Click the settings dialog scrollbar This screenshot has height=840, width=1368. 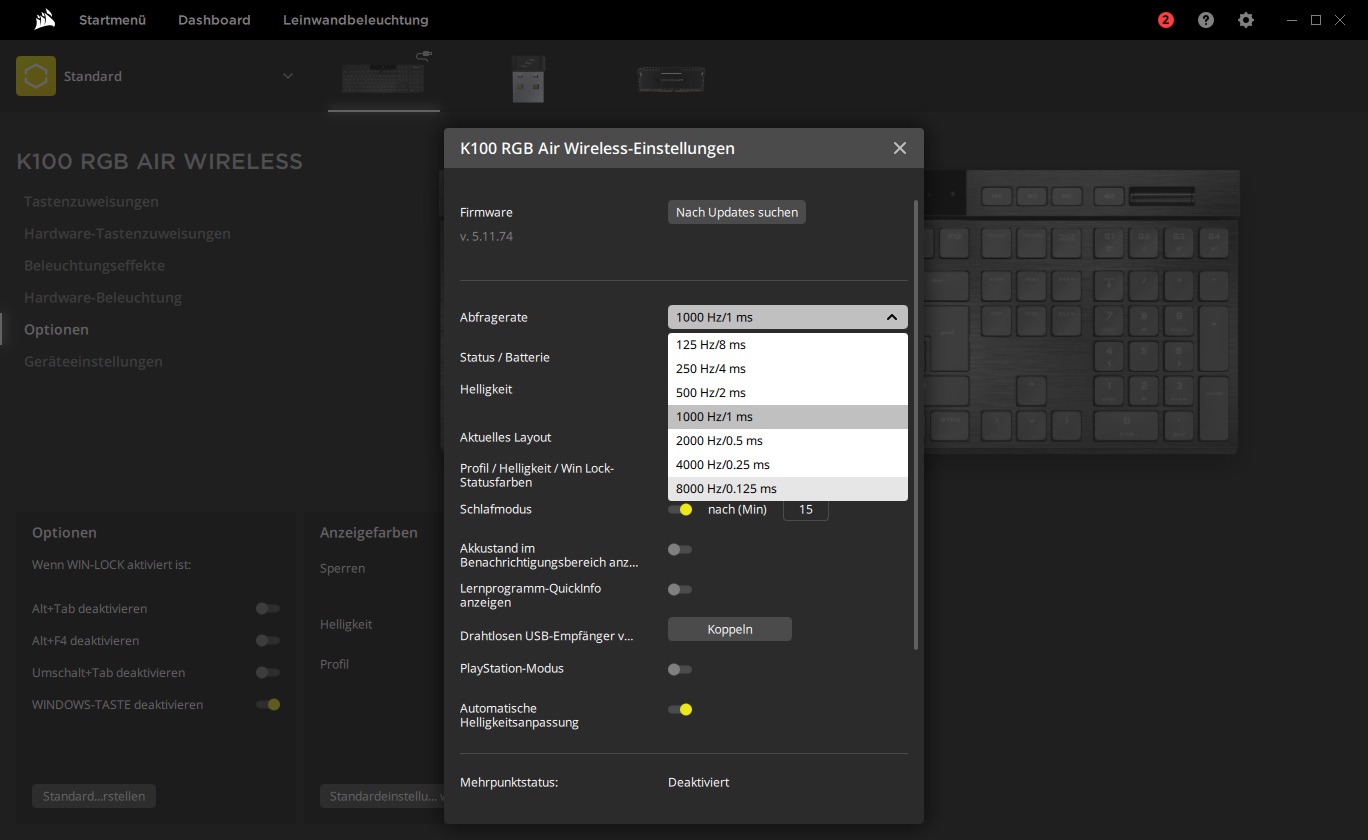pos(915,425)
